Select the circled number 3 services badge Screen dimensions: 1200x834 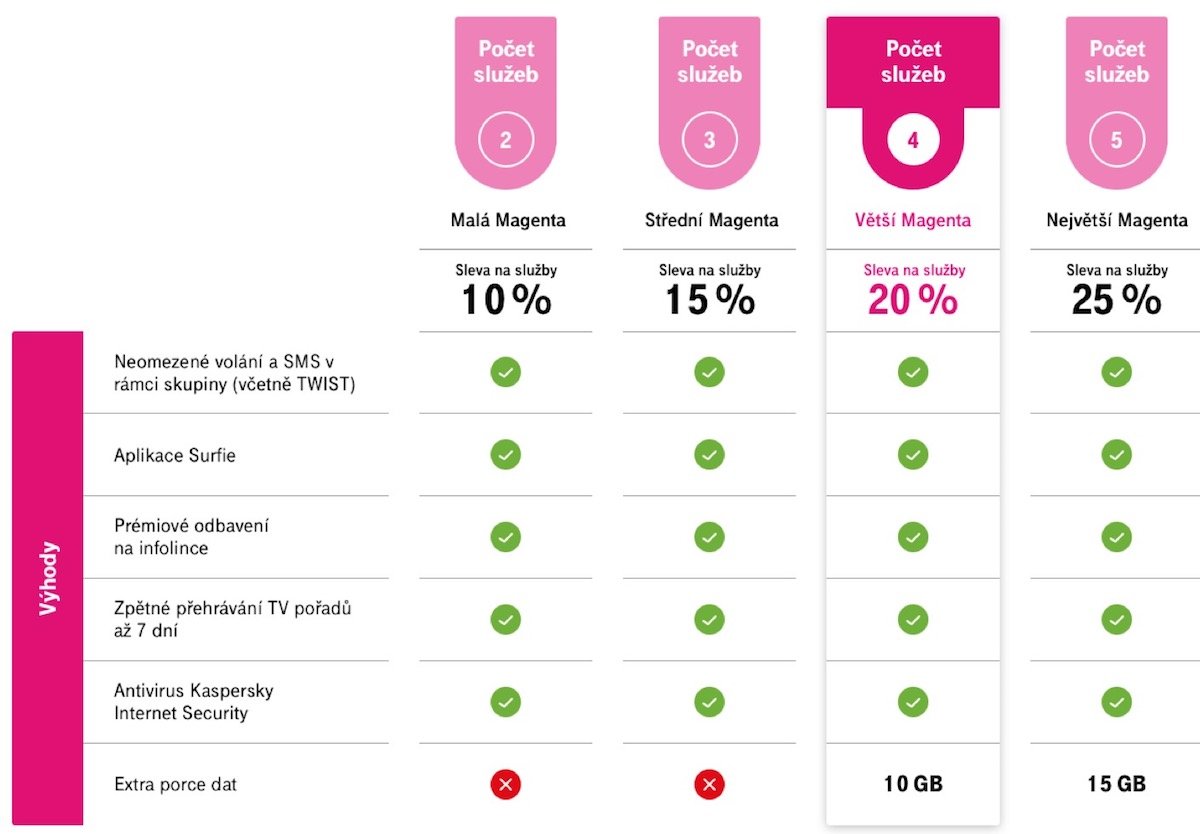coord(709,140)
